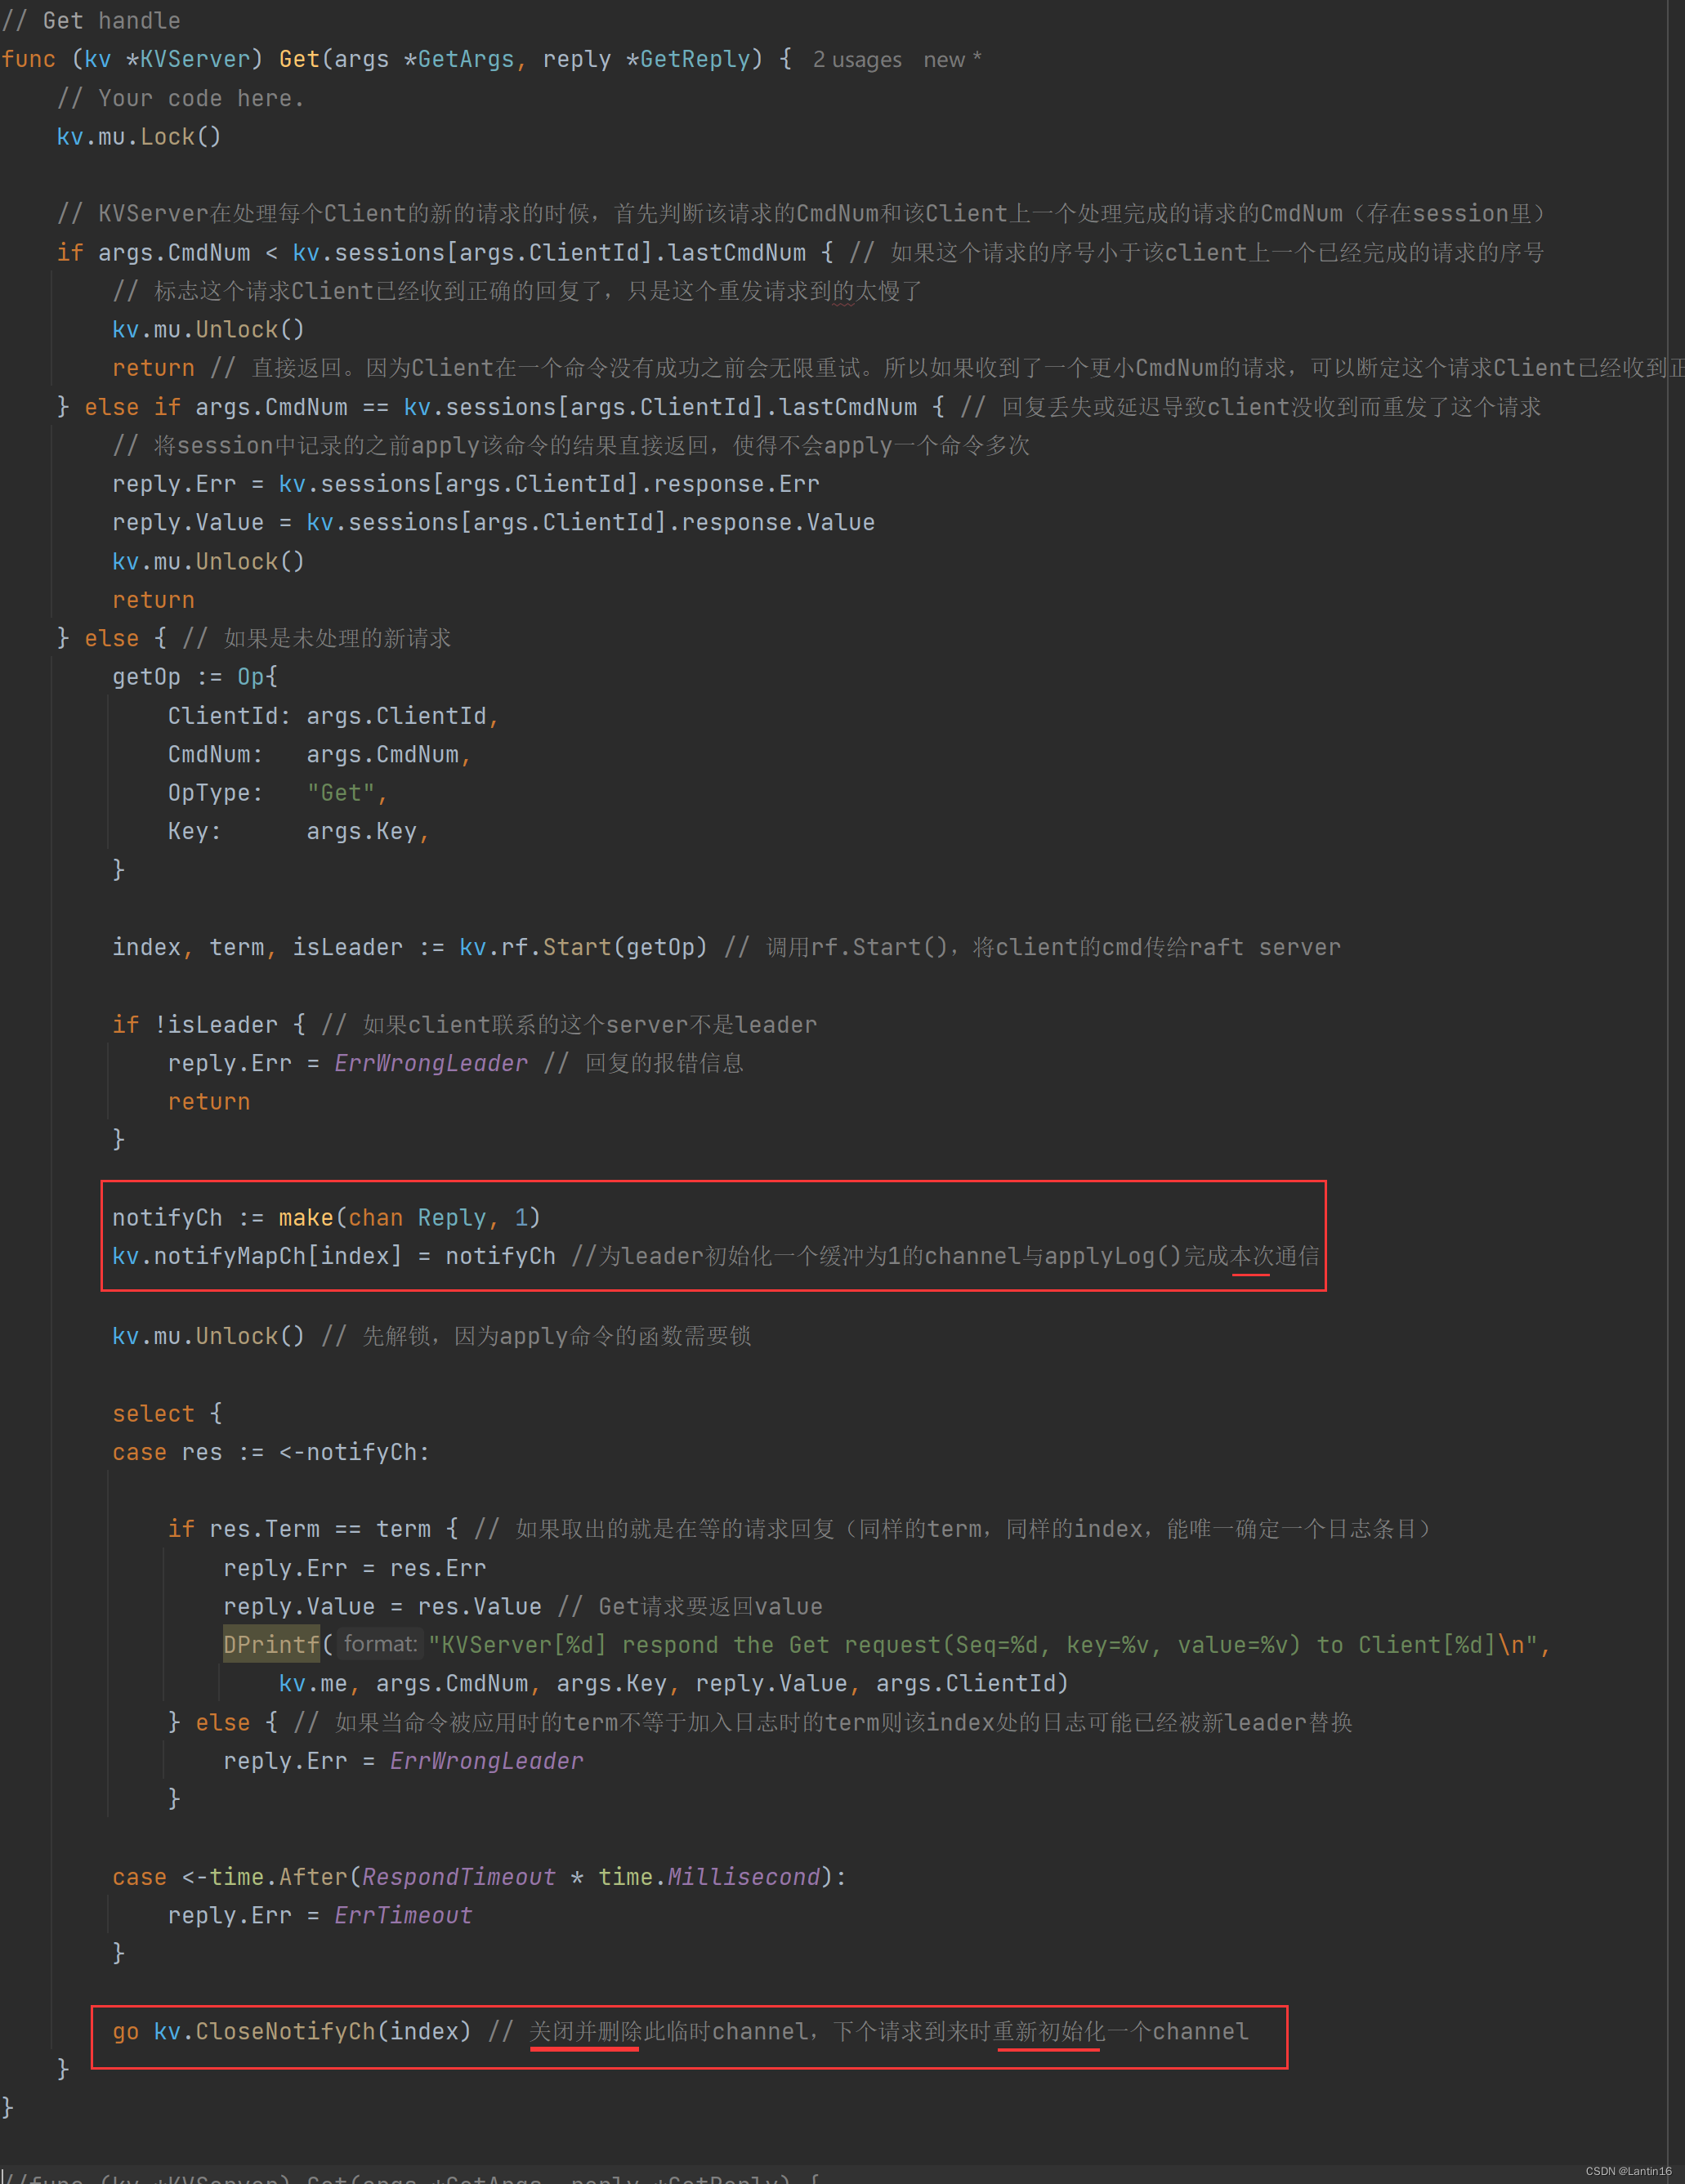Click the CSDN @Lantin16 watermark text

tap(1627, 2171)
